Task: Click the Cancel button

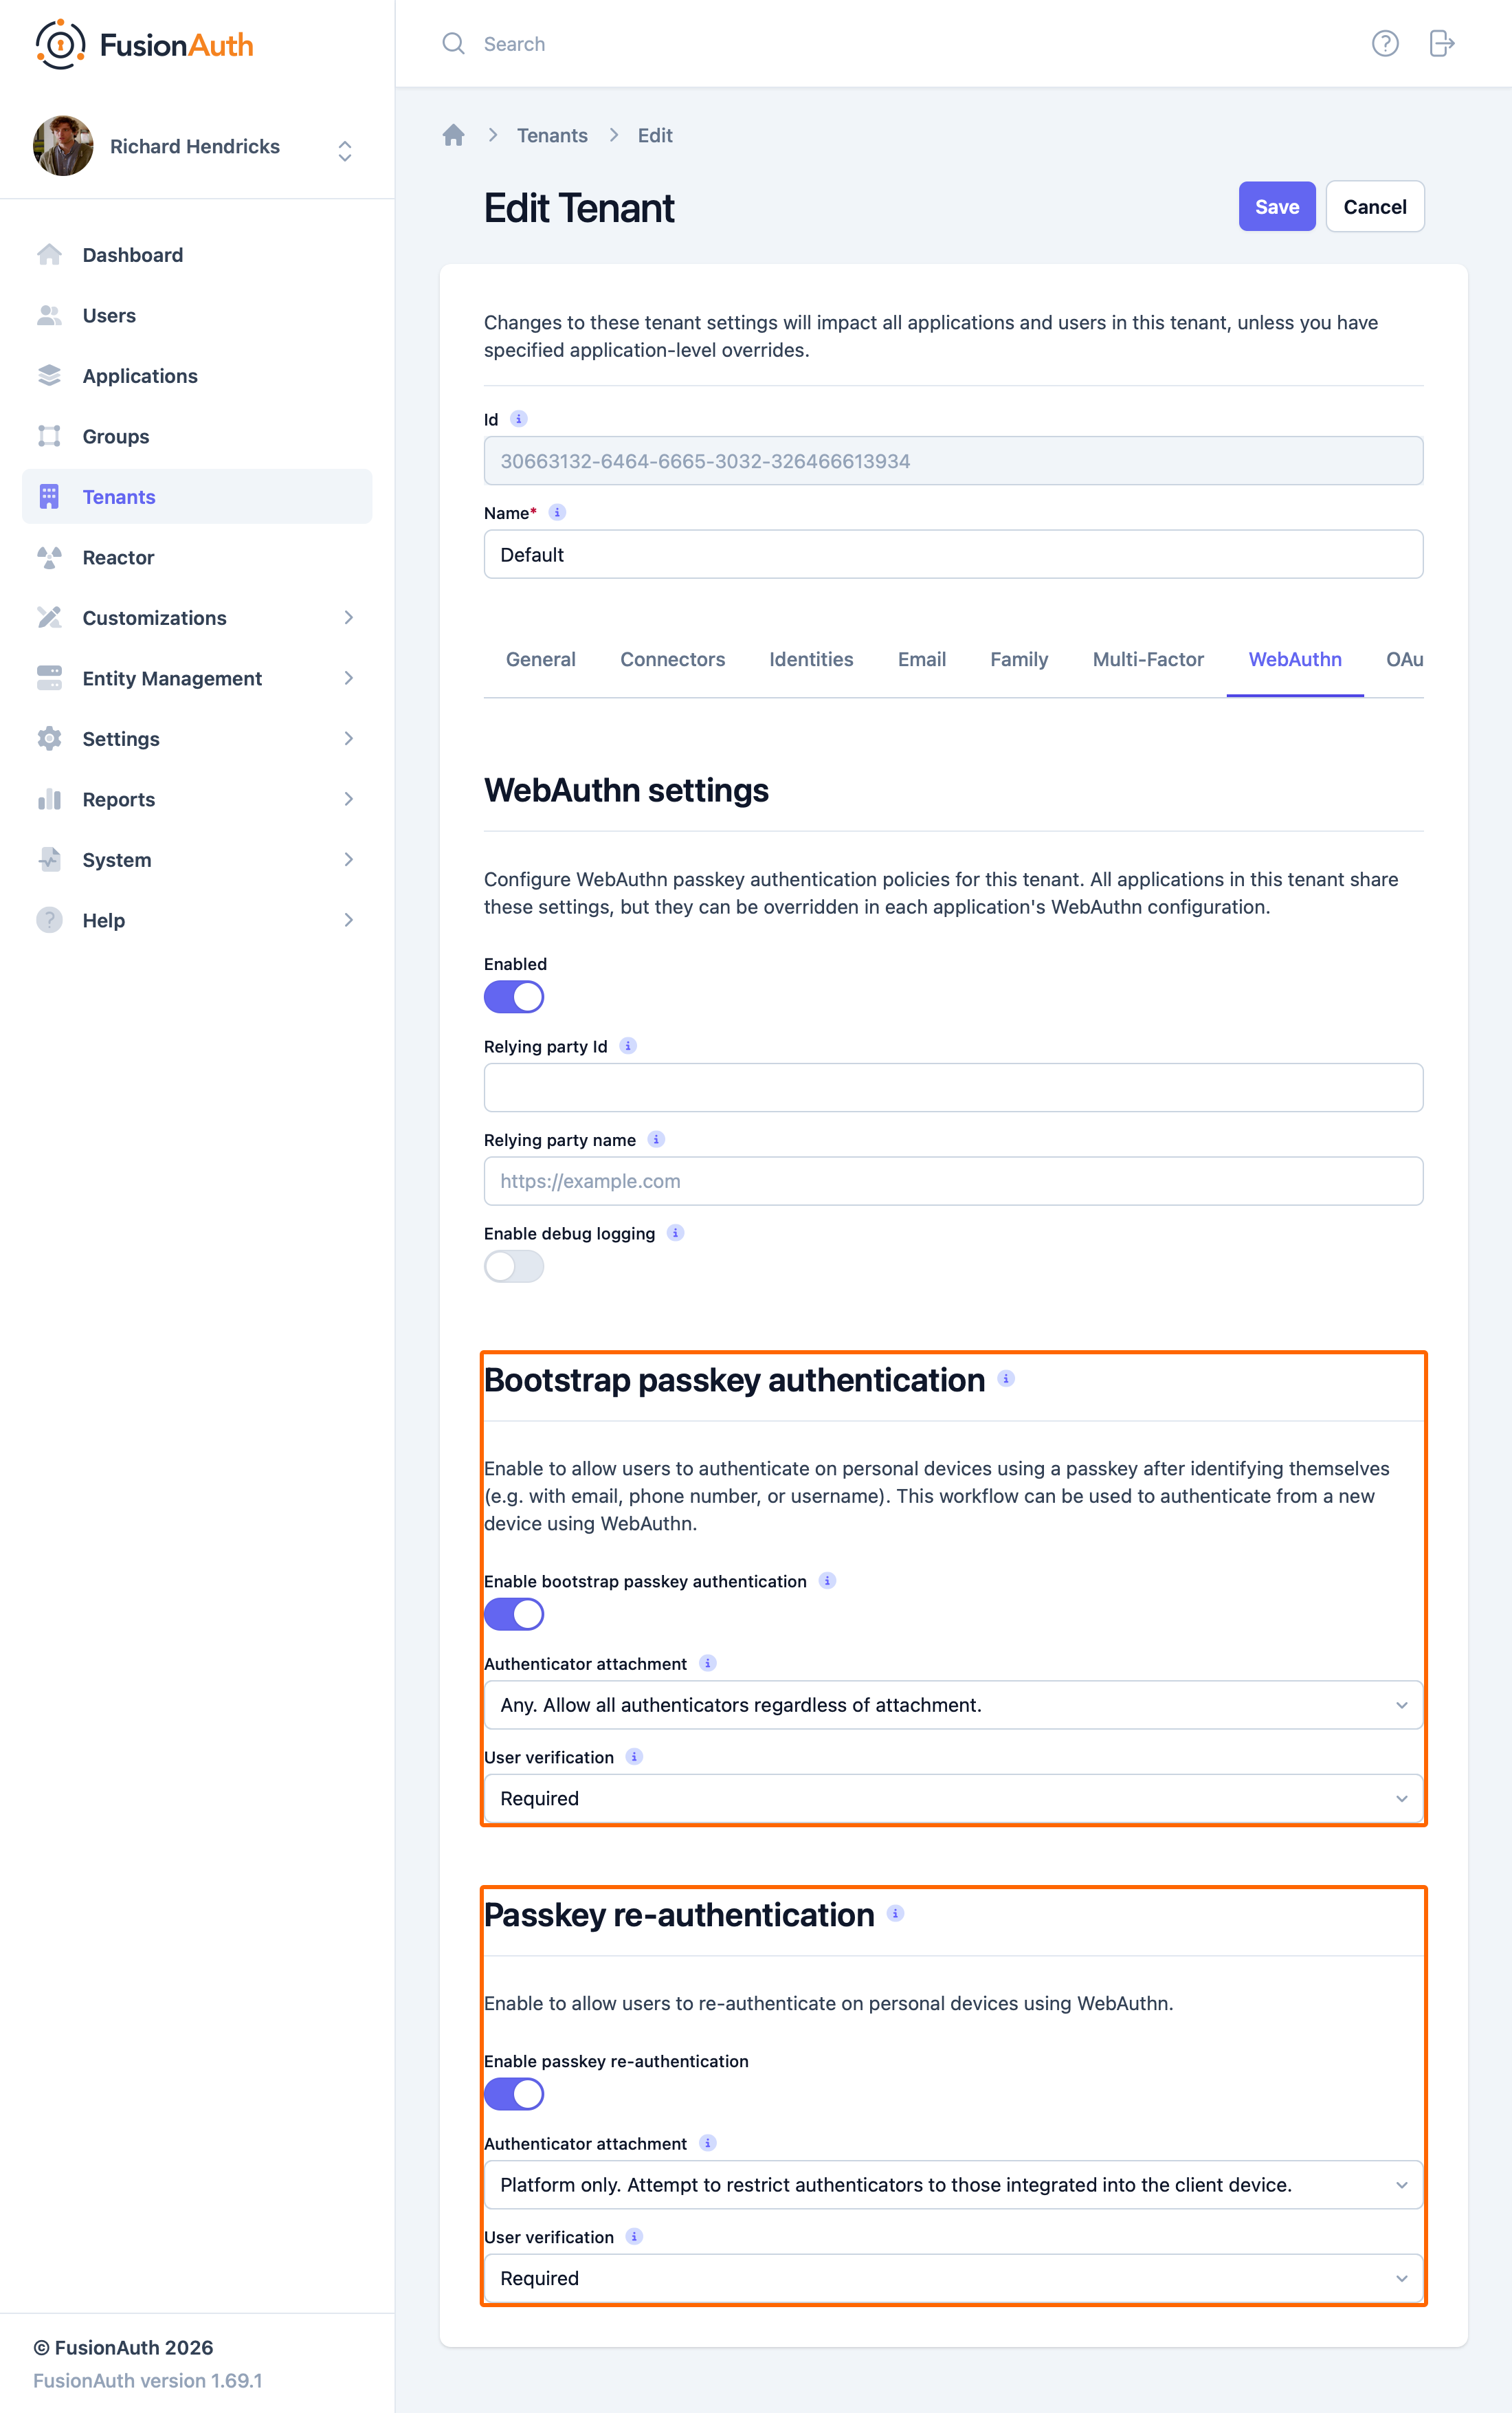Action: (1375, 207)
